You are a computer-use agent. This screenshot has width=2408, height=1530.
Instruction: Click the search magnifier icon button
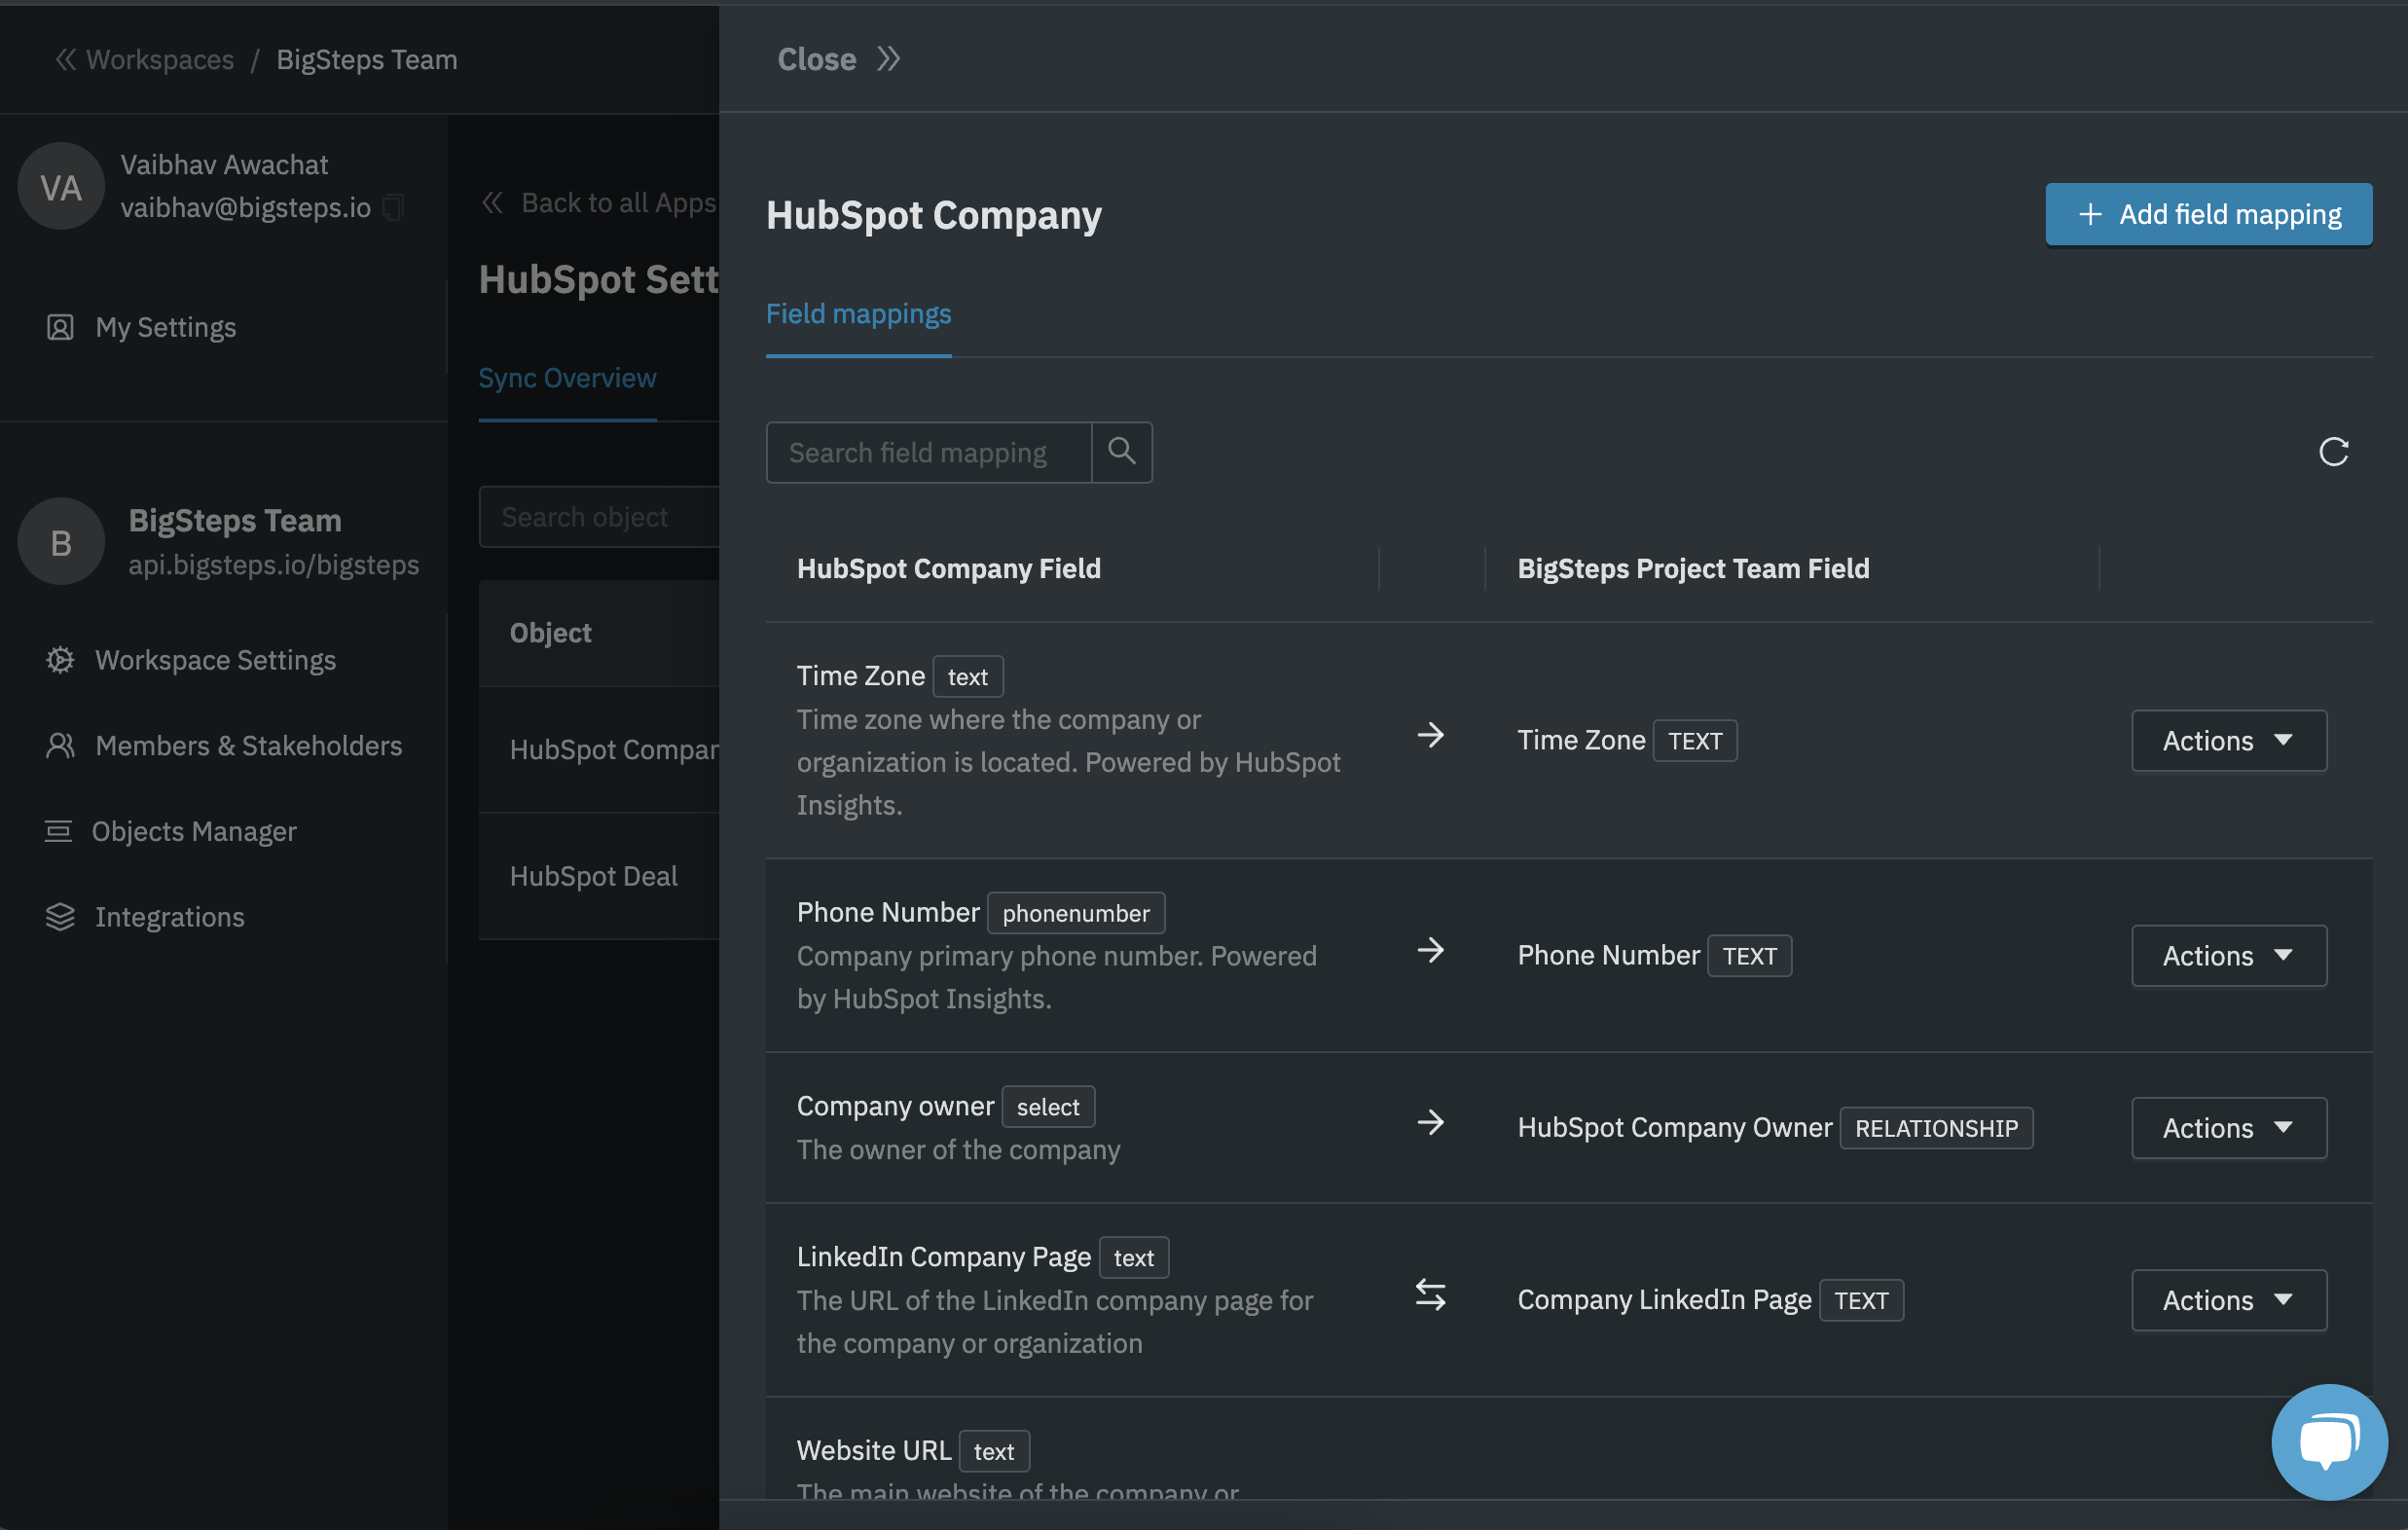click(x=1121, y=452)
